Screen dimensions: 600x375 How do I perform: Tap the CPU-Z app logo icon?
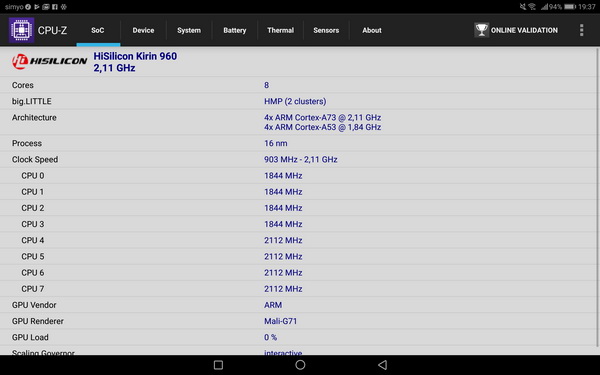point(21,30)
